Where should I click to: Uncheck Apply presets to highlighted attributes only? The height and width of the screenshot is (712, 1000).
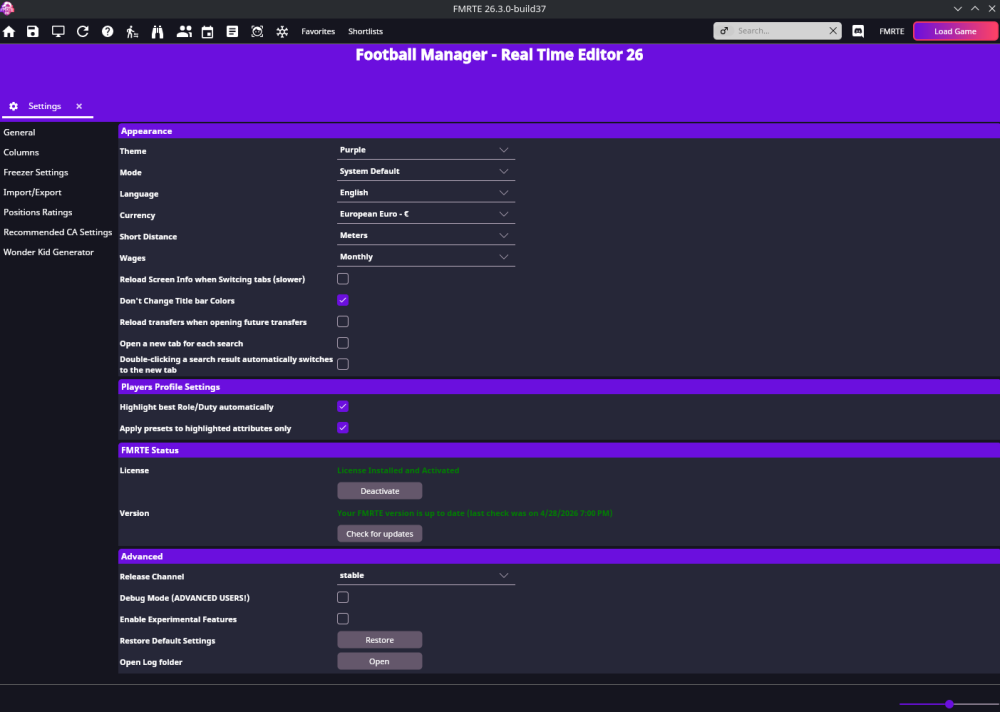tap(342, 427)
